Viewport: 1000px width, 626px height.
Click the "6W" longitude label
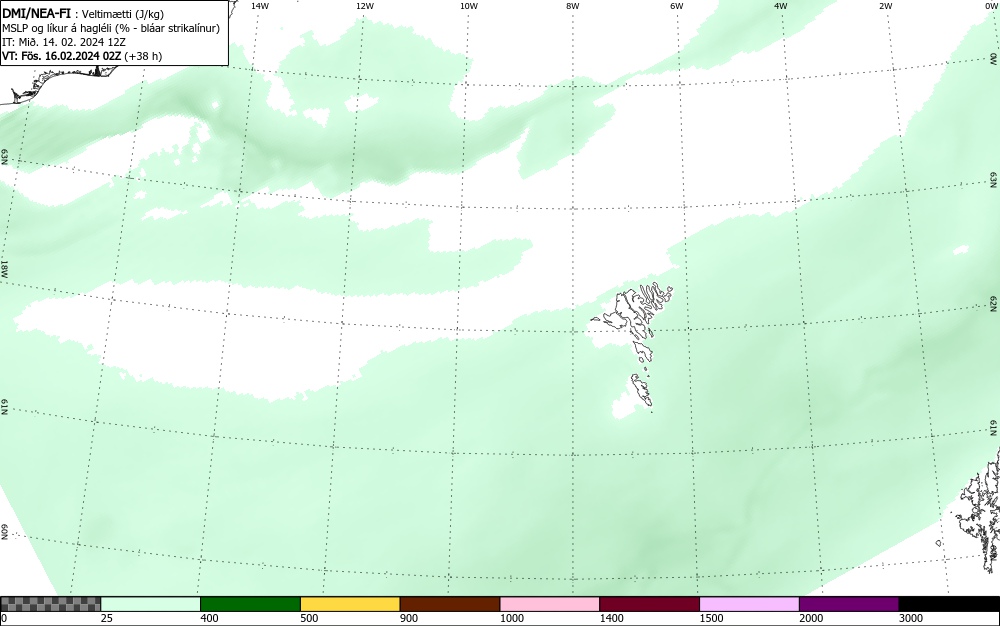coord(677,6)
